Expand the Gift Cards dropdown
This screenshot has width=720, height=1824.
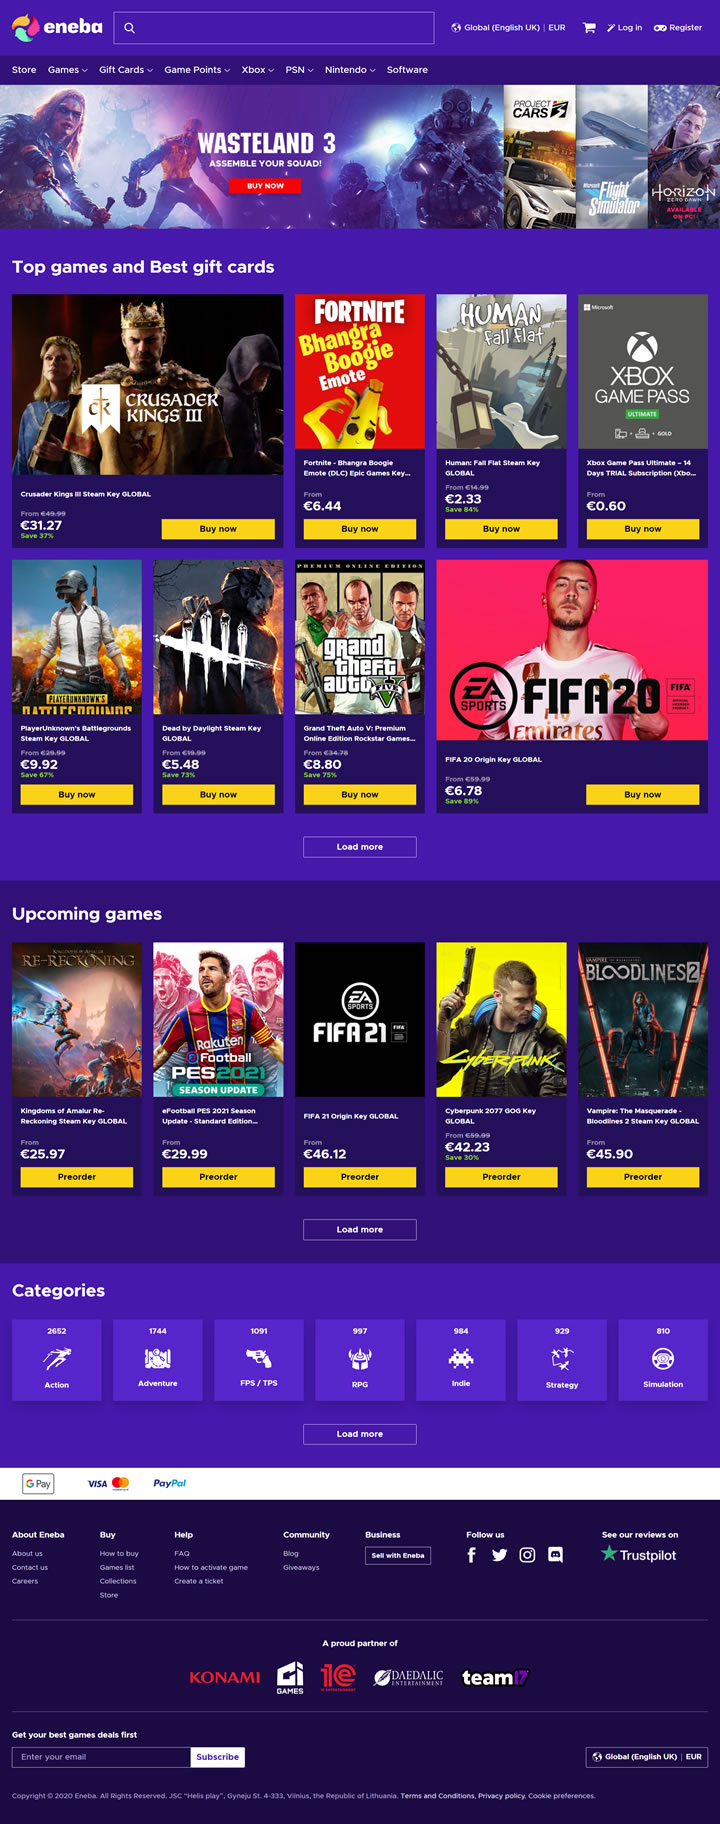click(x=125, y=70)
